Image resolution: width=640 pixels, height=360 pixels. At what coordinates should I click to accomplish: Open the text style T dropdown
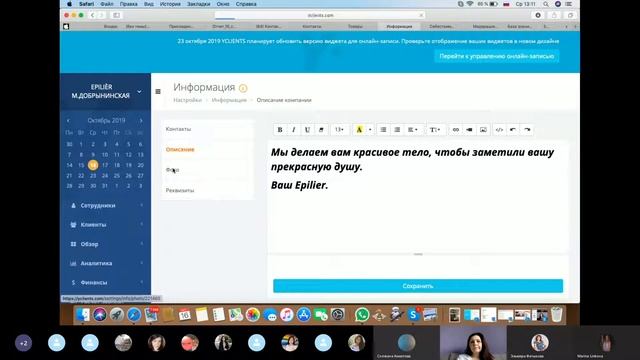click(435, 130)
